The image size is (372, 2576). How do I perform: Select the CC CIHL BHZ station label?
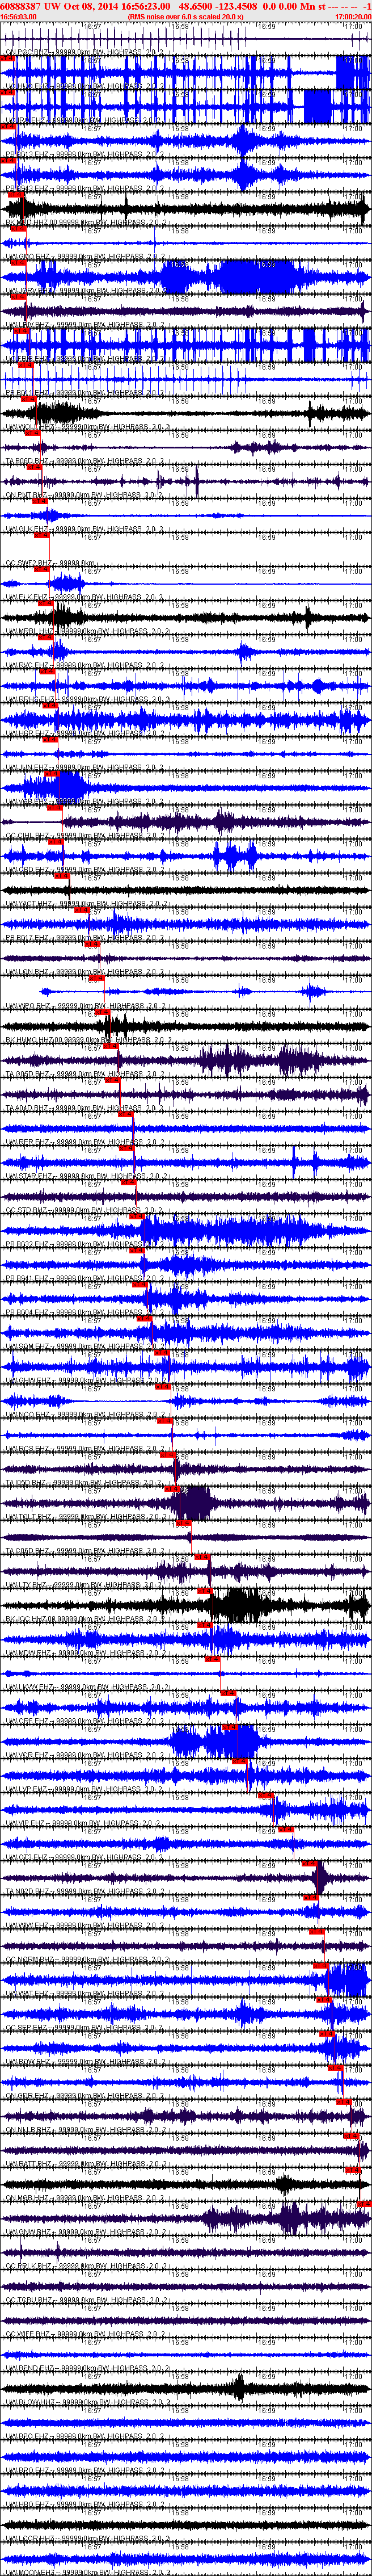click(86, 834)
